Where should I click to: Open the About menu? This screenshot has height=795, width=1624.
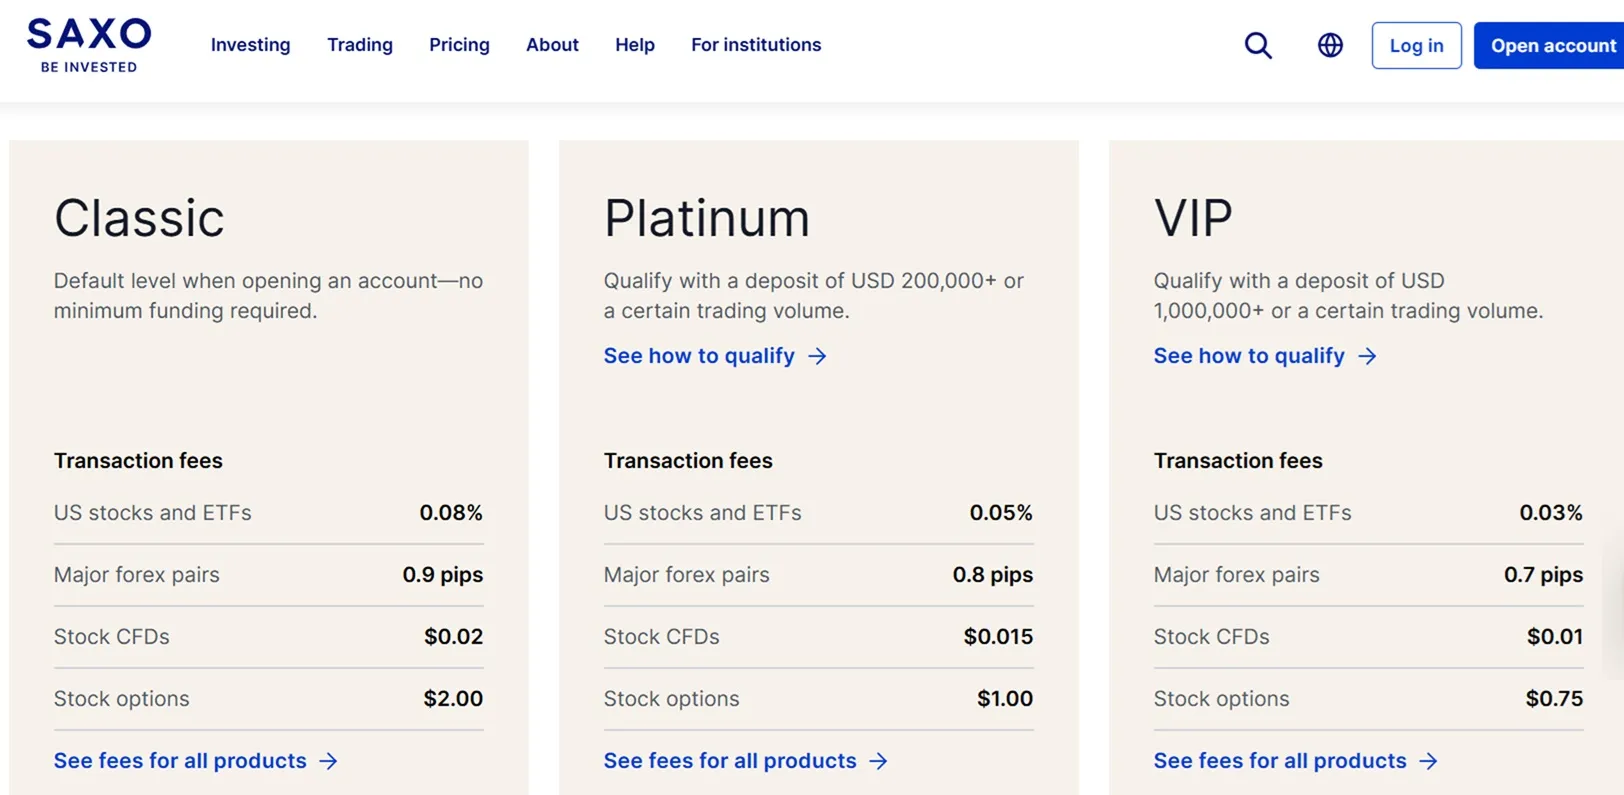[552, 45]
